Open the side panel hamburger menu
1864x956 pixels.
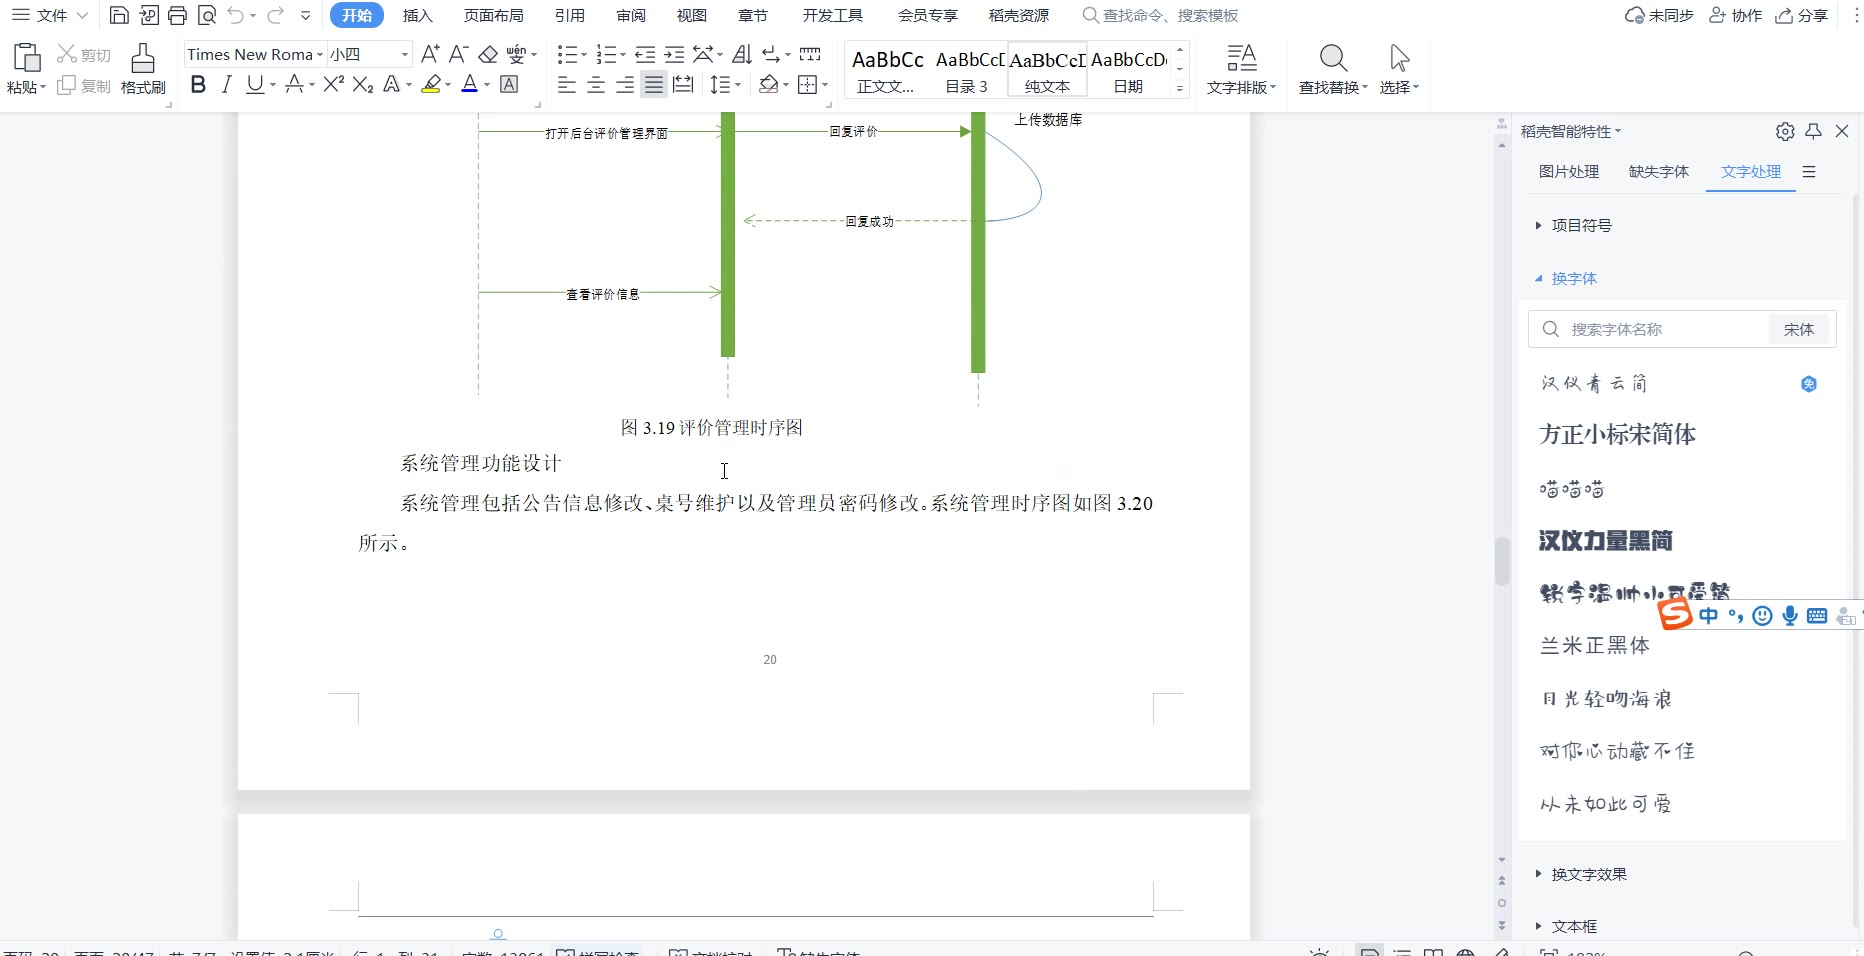coord(1809,172)
